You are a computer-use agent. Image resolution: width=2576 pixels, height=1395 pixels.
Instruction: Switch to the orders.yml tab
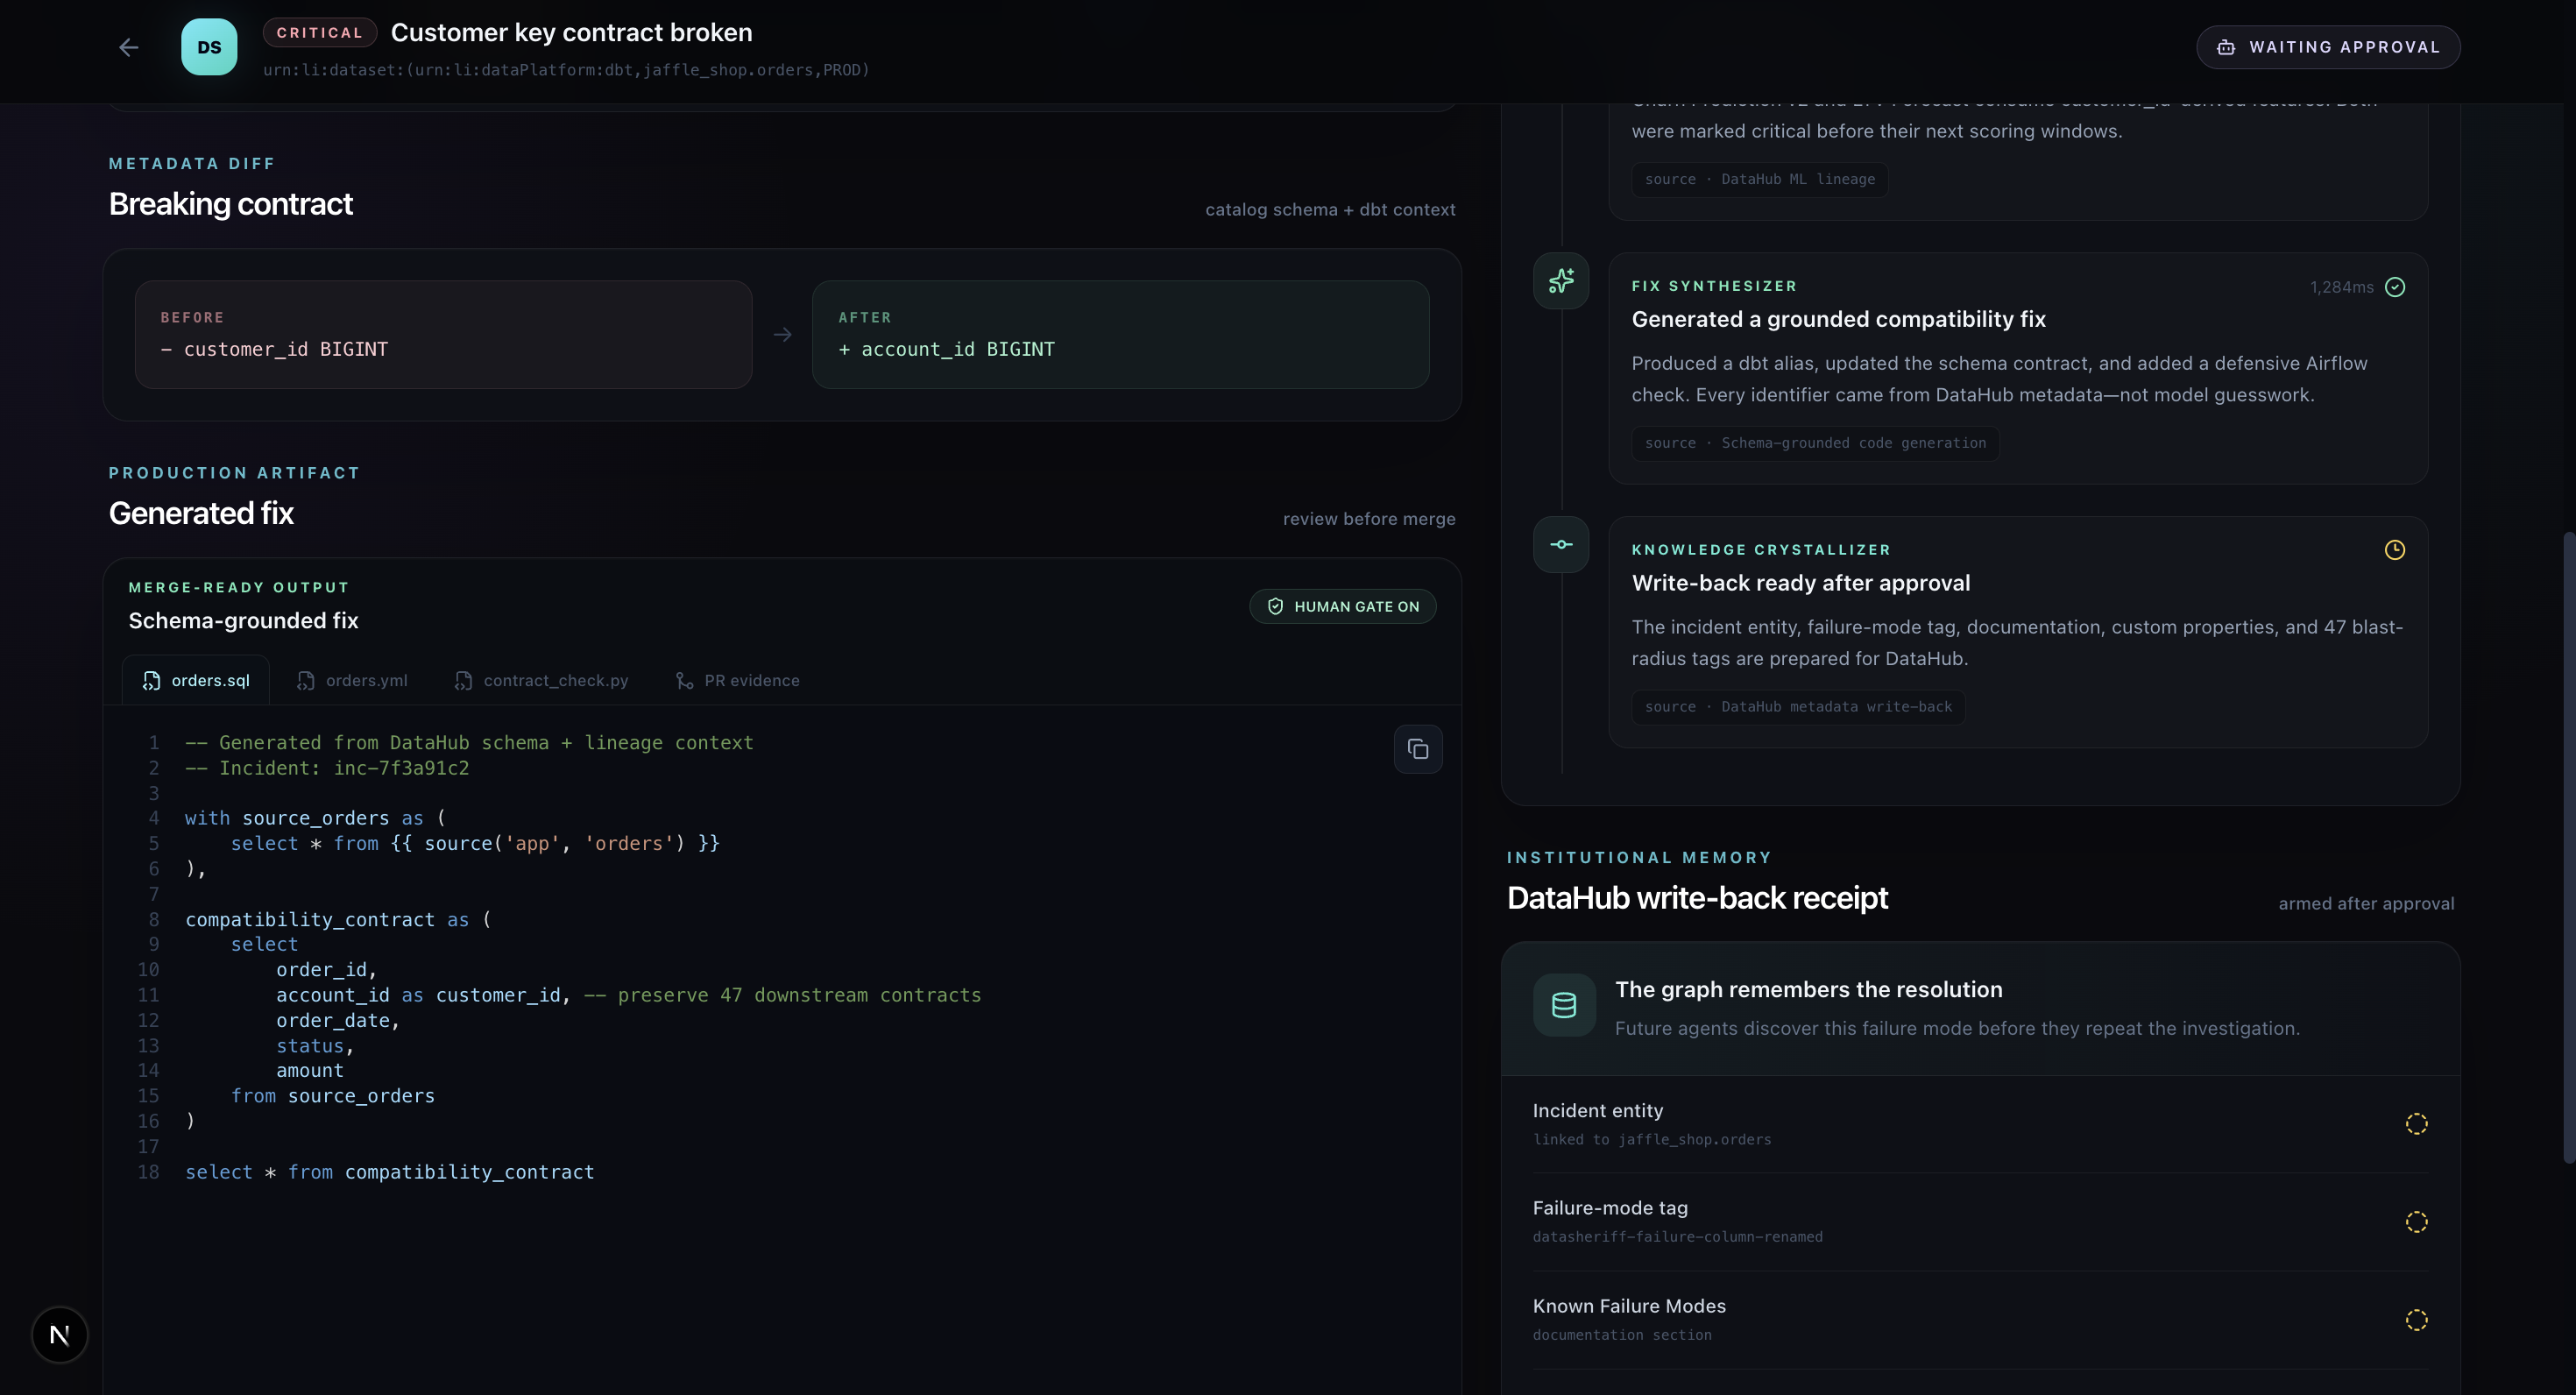352,681
